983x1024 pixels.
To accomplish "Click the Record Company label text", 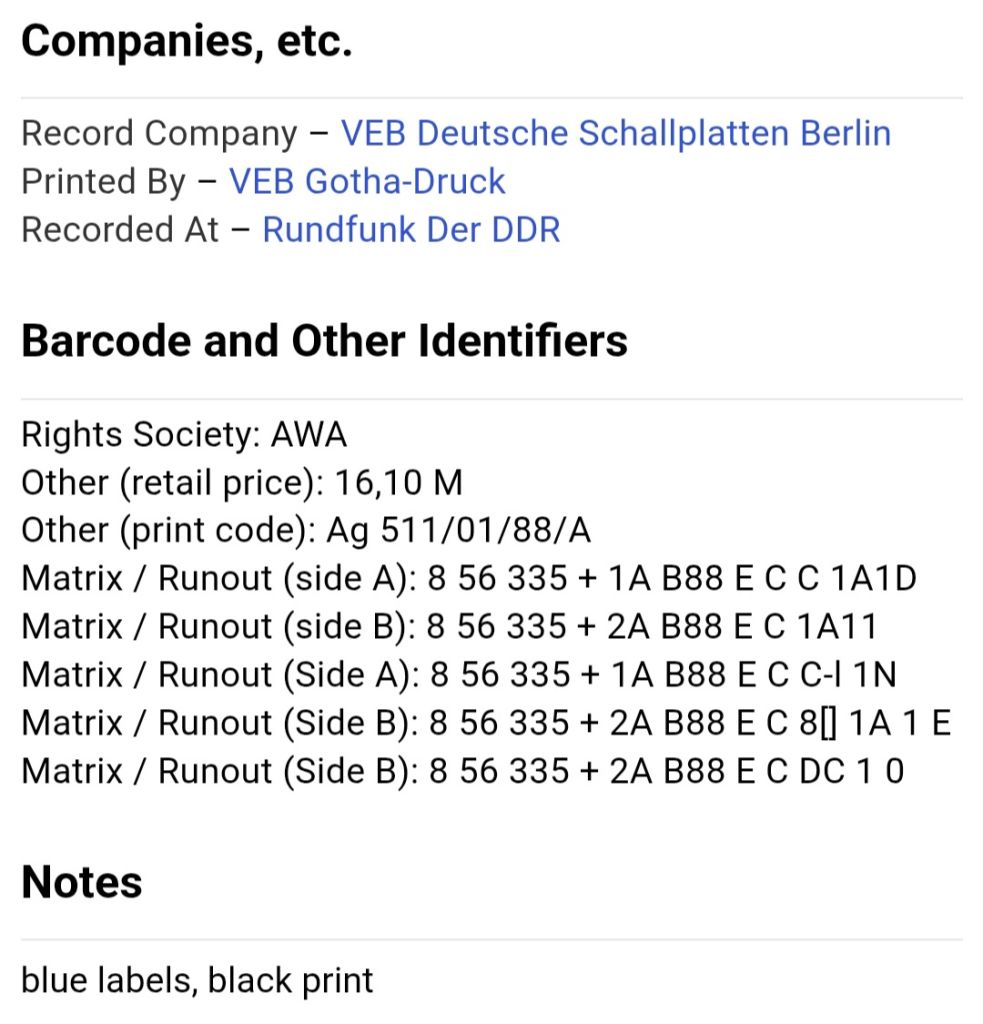I will [159, 133].
